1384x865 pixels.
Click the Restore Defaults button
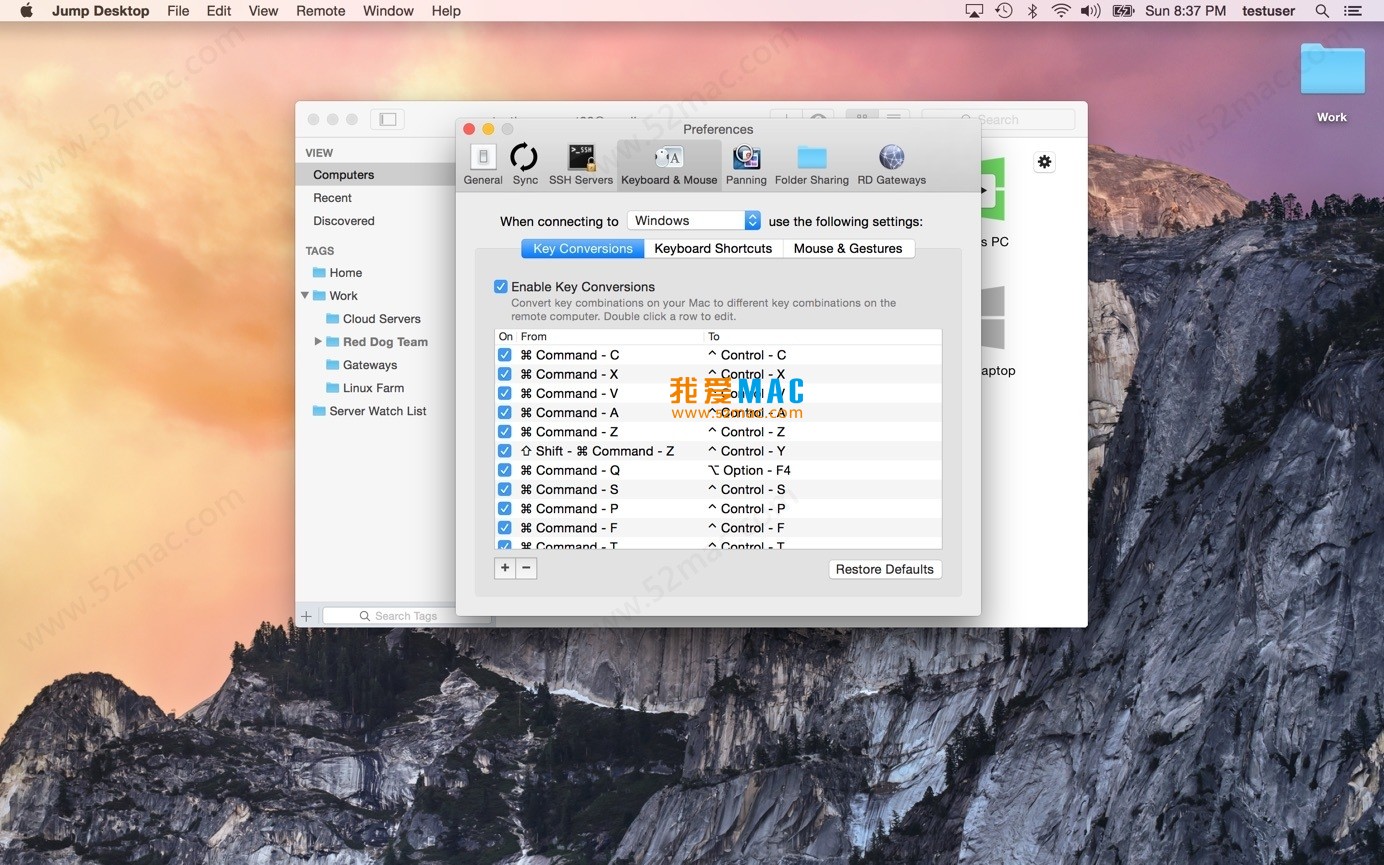click(884, 569)
